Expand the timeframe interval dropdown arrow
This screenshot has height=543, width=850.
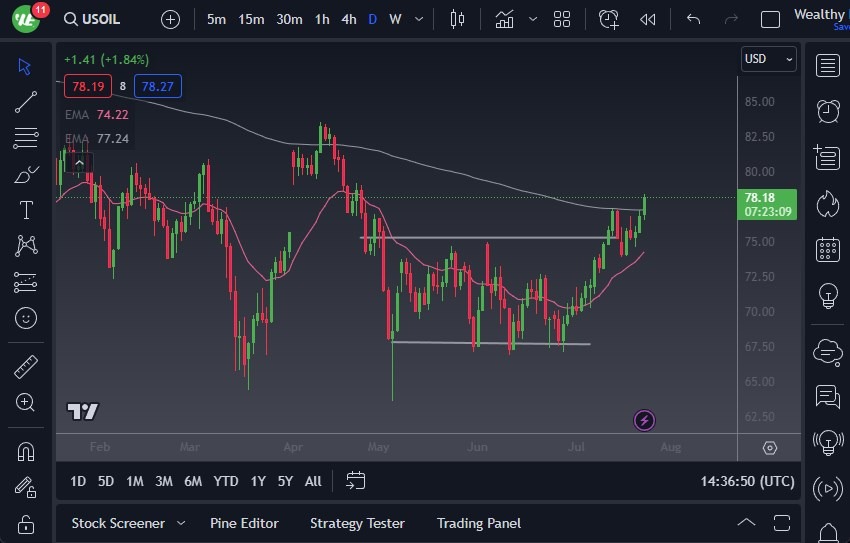(x=418, y=19)
